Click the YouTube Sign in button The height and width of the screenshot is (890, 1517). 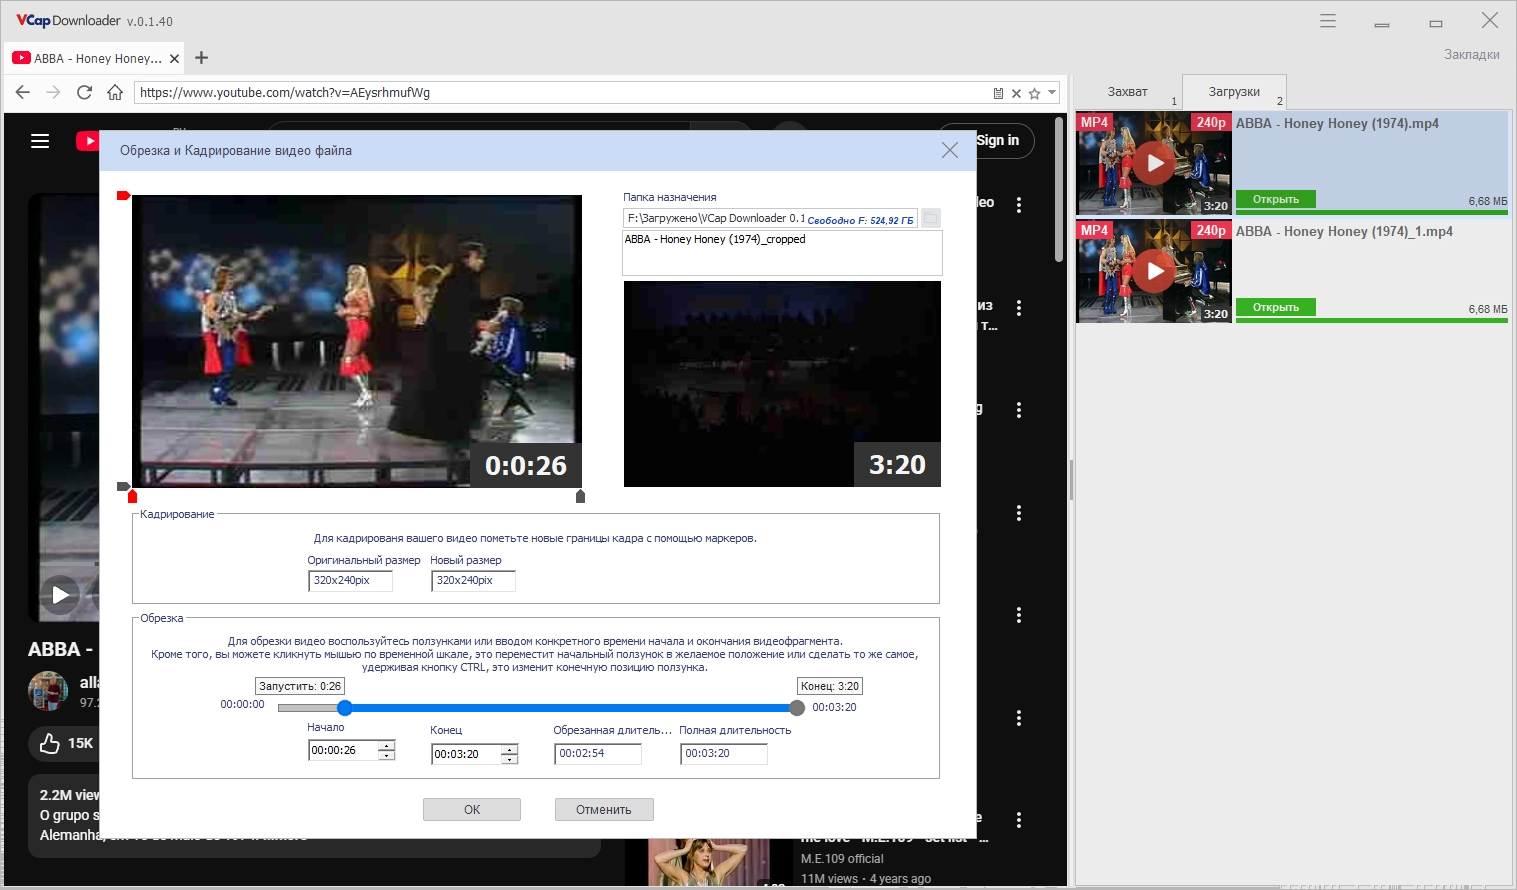tap(998, 140)
